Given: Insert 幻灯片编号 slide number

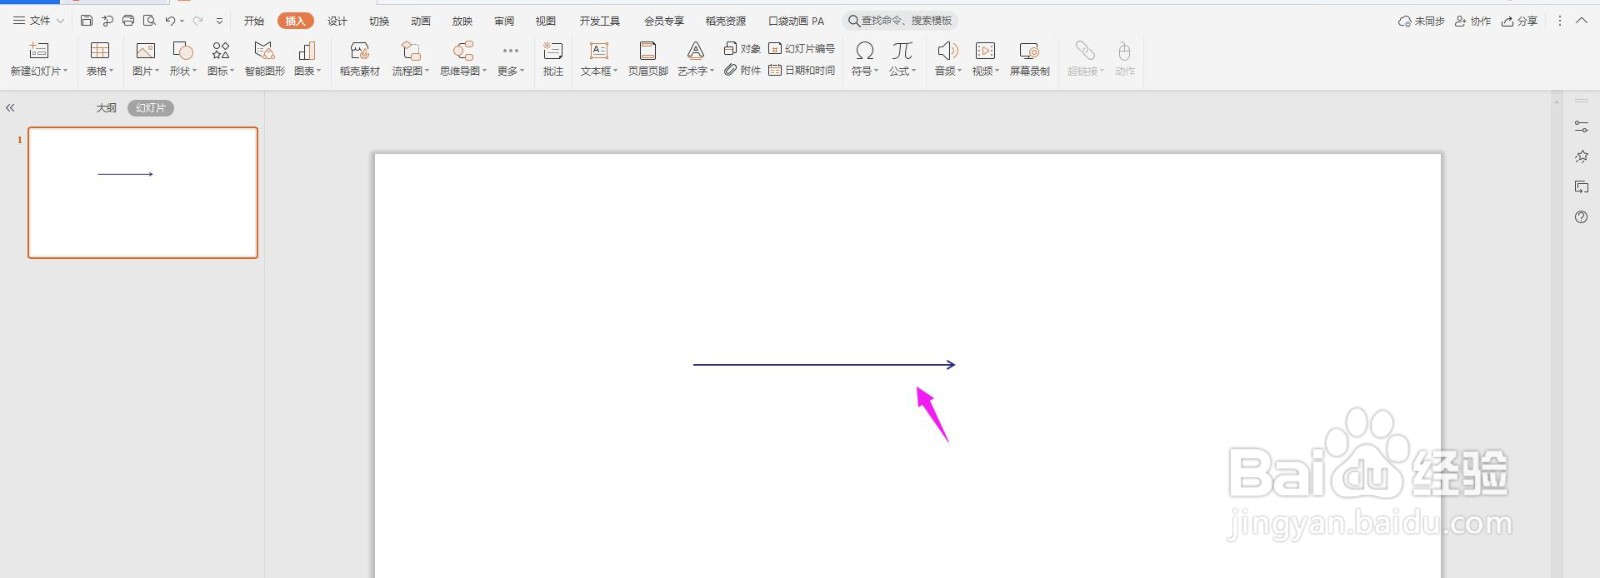Looking at the screenshot, I should [x=802, y=48].
